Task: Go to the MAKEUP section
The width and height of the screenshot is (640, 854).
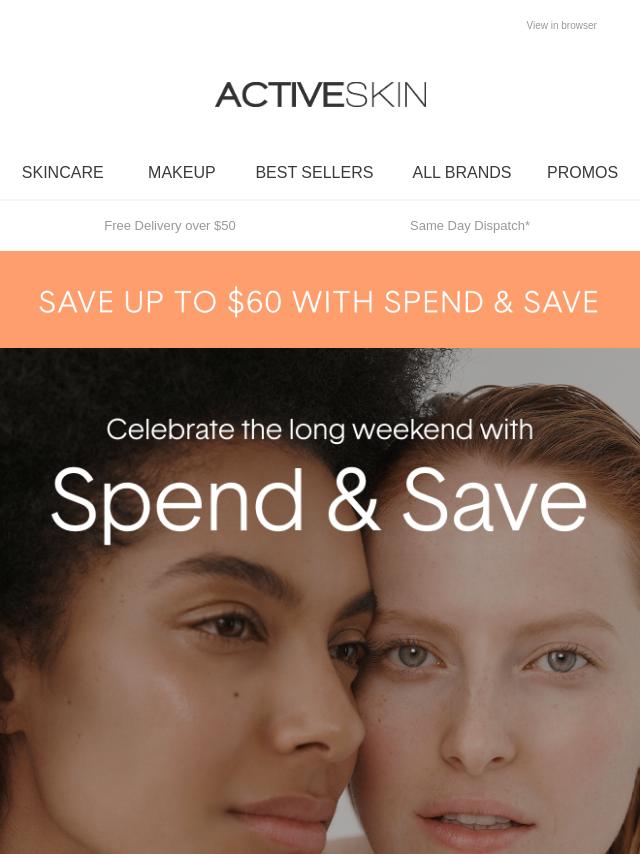Action: [181, 172]
